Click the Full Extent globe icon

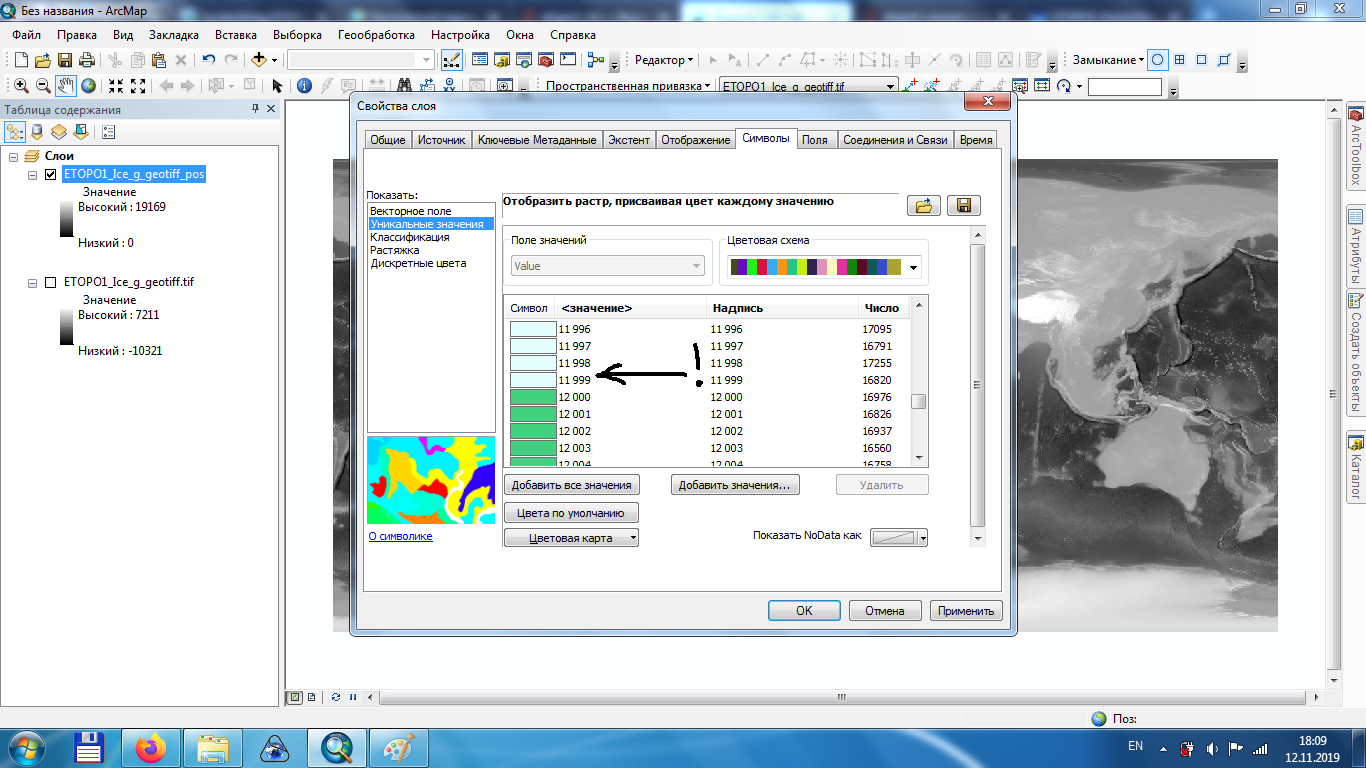click(x=89, y=86)
